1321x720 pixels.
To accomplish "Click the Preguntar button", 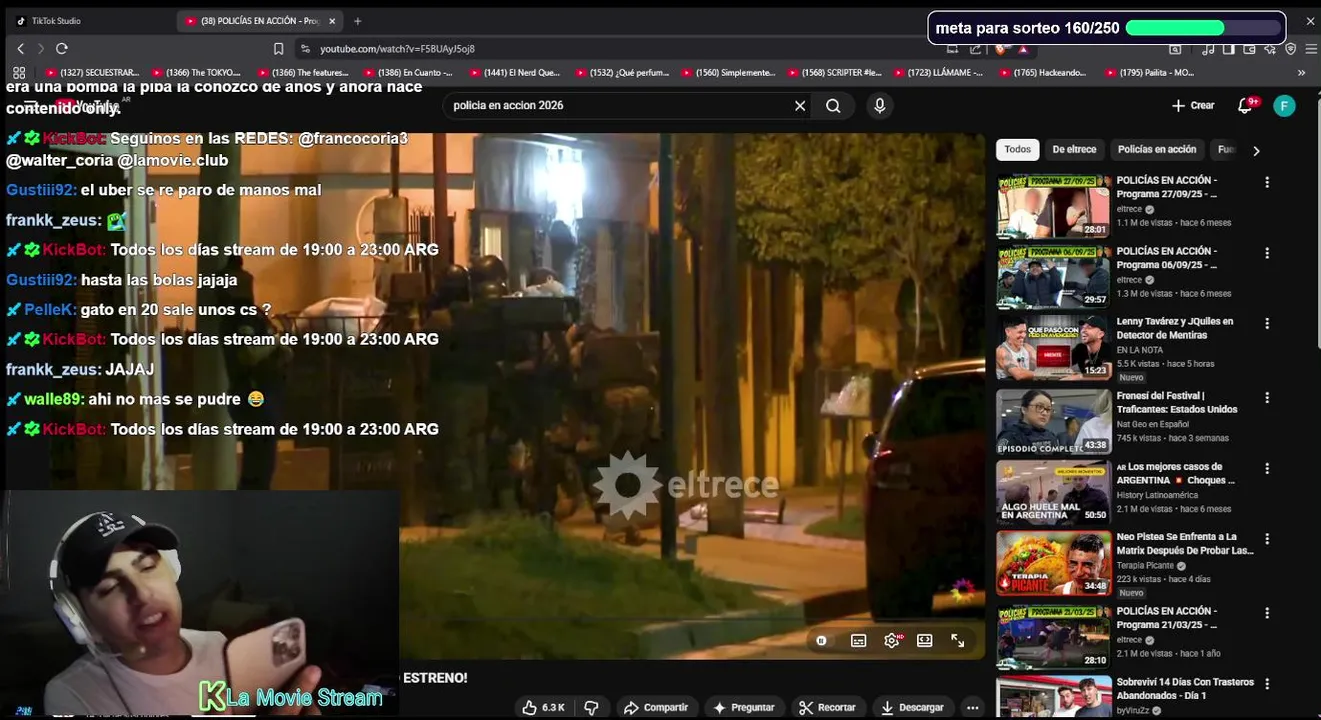I will click(743, 708).
